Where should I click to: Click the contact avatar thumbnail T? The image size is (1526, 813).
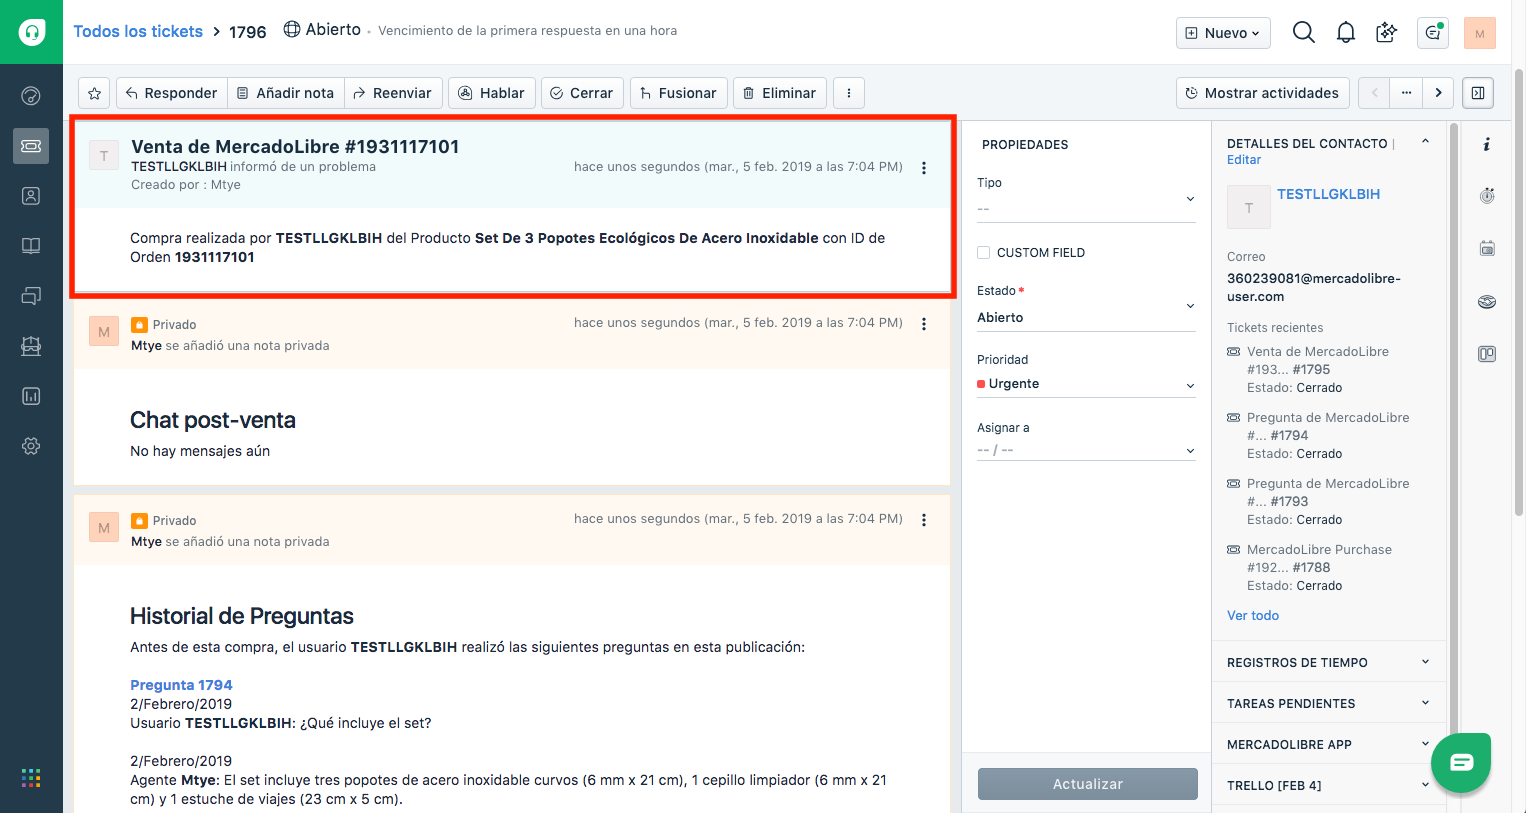(1248, 208)
